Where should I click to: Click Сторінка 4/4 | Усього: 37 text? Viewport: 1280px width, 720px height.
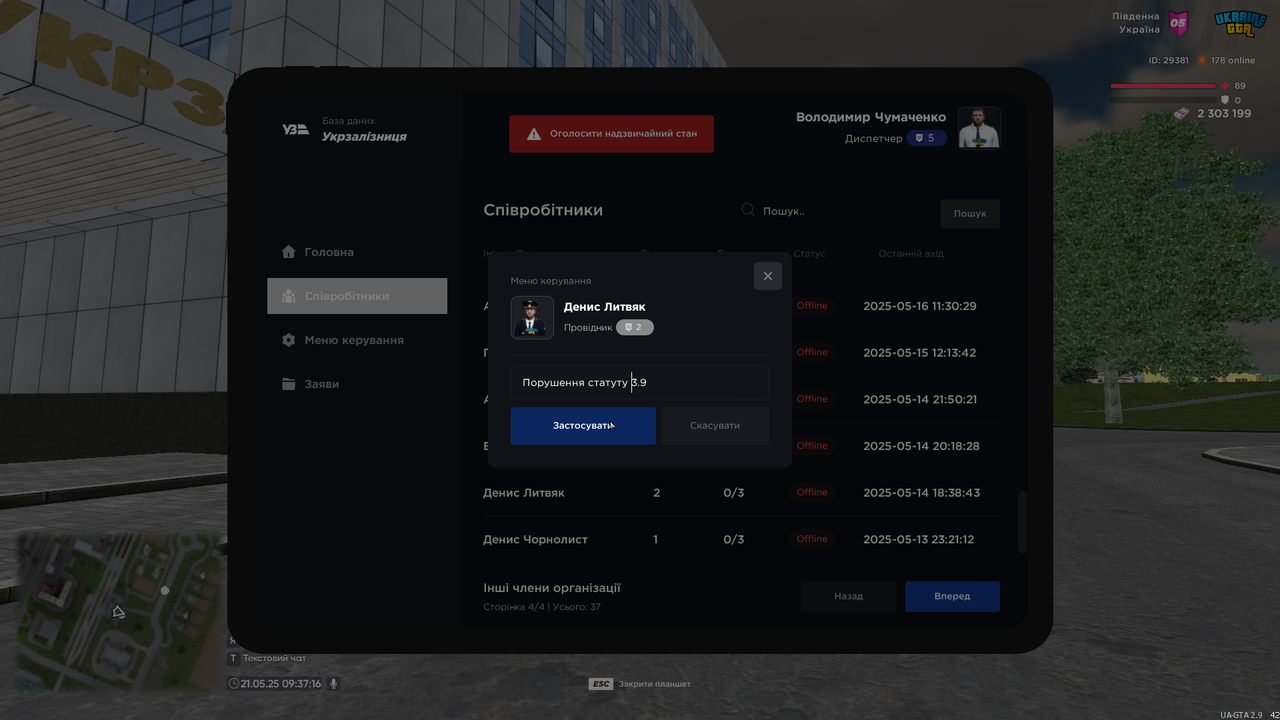coord(542,607)
